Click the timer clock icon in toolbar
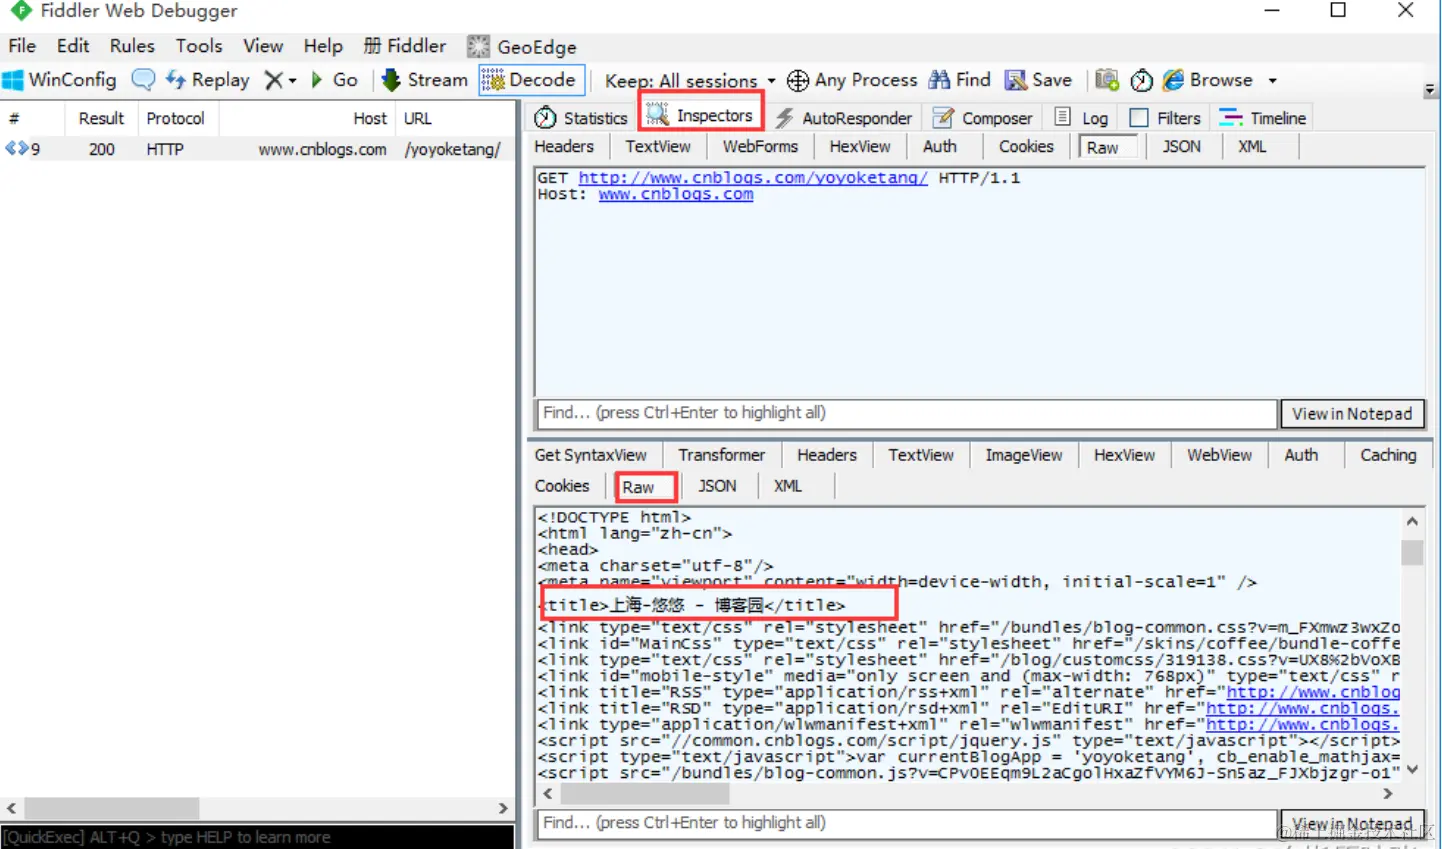The image size is (1442, 849). 1142,80
